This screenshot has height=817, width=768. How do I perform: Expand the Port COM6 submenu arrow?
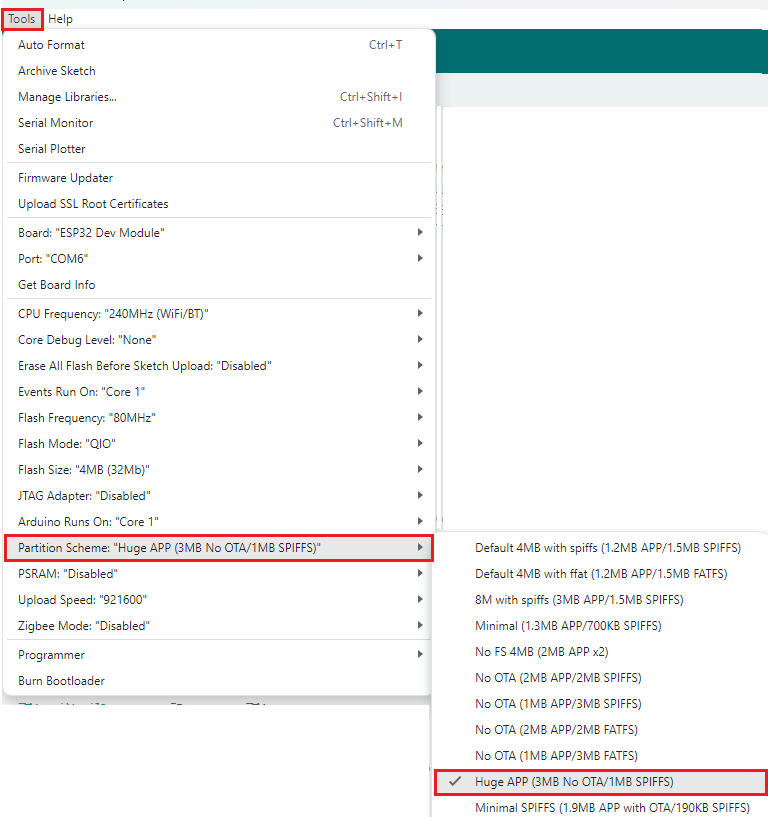tap(420, 258)
